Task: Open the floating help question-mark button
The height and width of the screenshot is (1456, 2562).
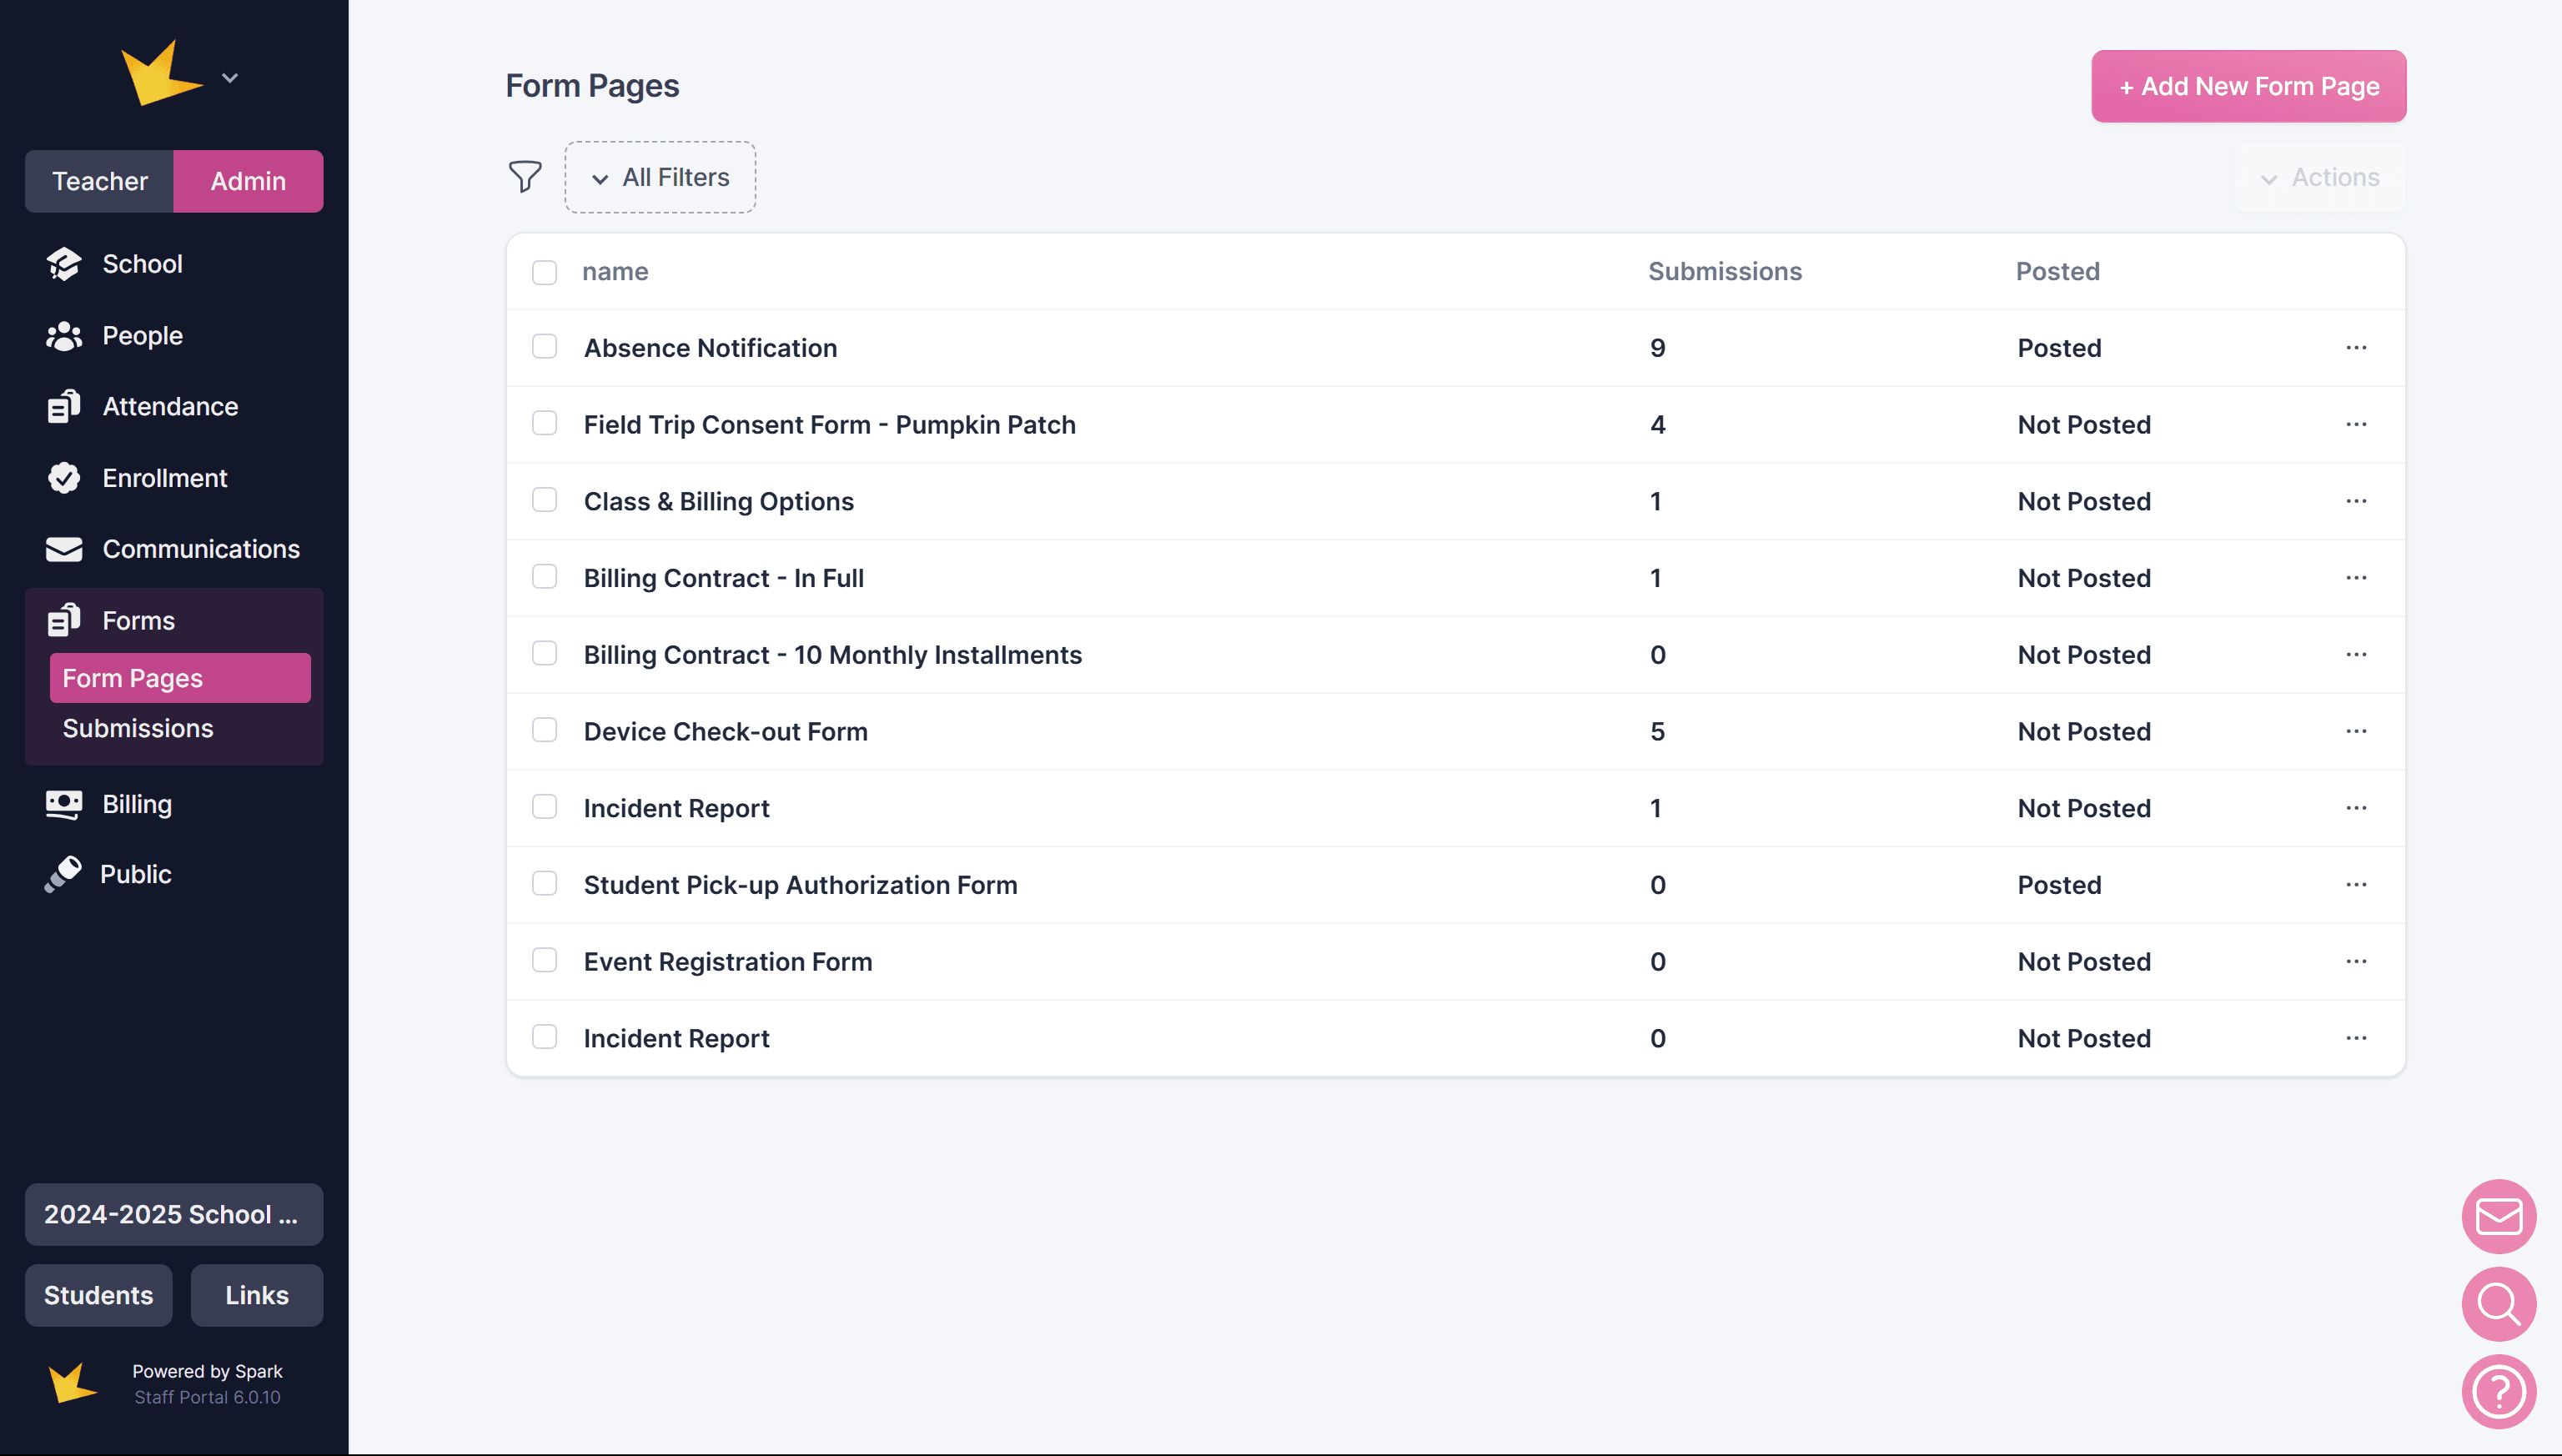Action: point(2498,1391)
